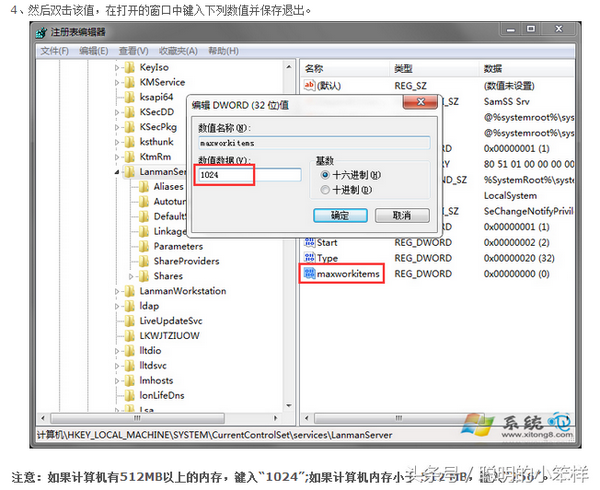The width and height of the screenshot is (600, 490).
Task: Open the 文件(F) menu
Action: (x=54, y=51)
